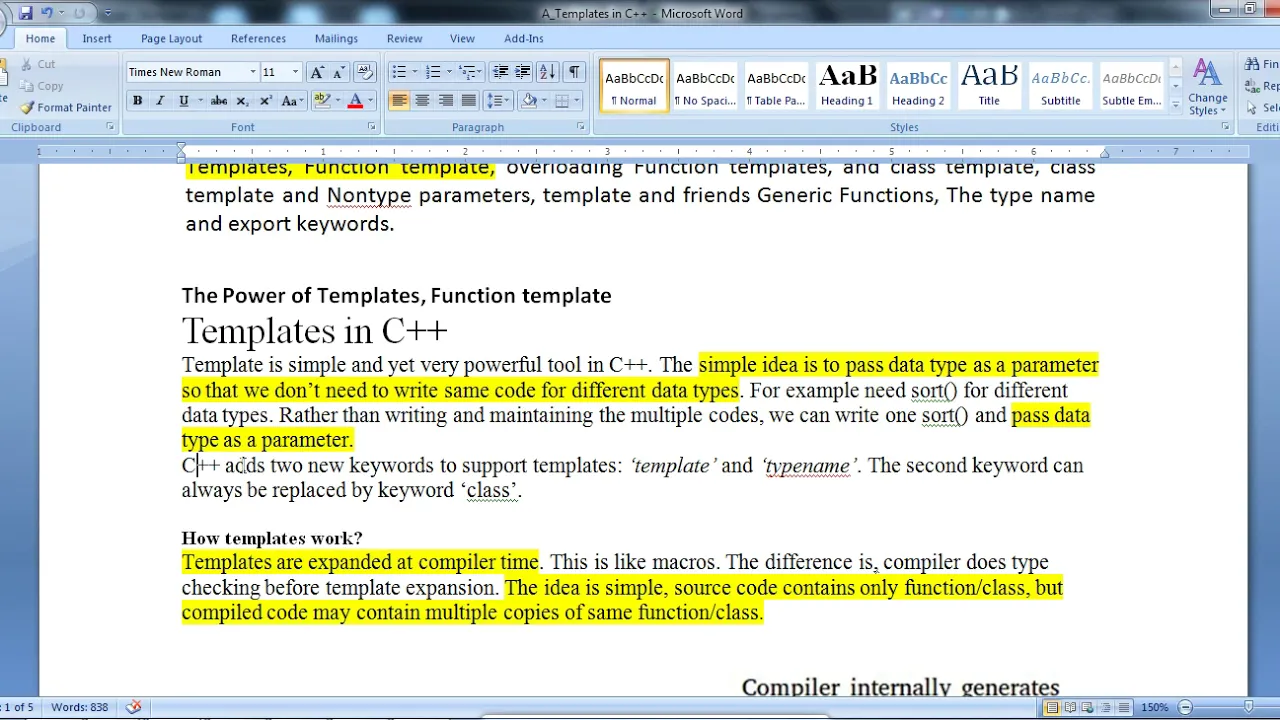Open the font size dropdown
The height and width of the screenshot is (720, 1280).
[295, 72]
